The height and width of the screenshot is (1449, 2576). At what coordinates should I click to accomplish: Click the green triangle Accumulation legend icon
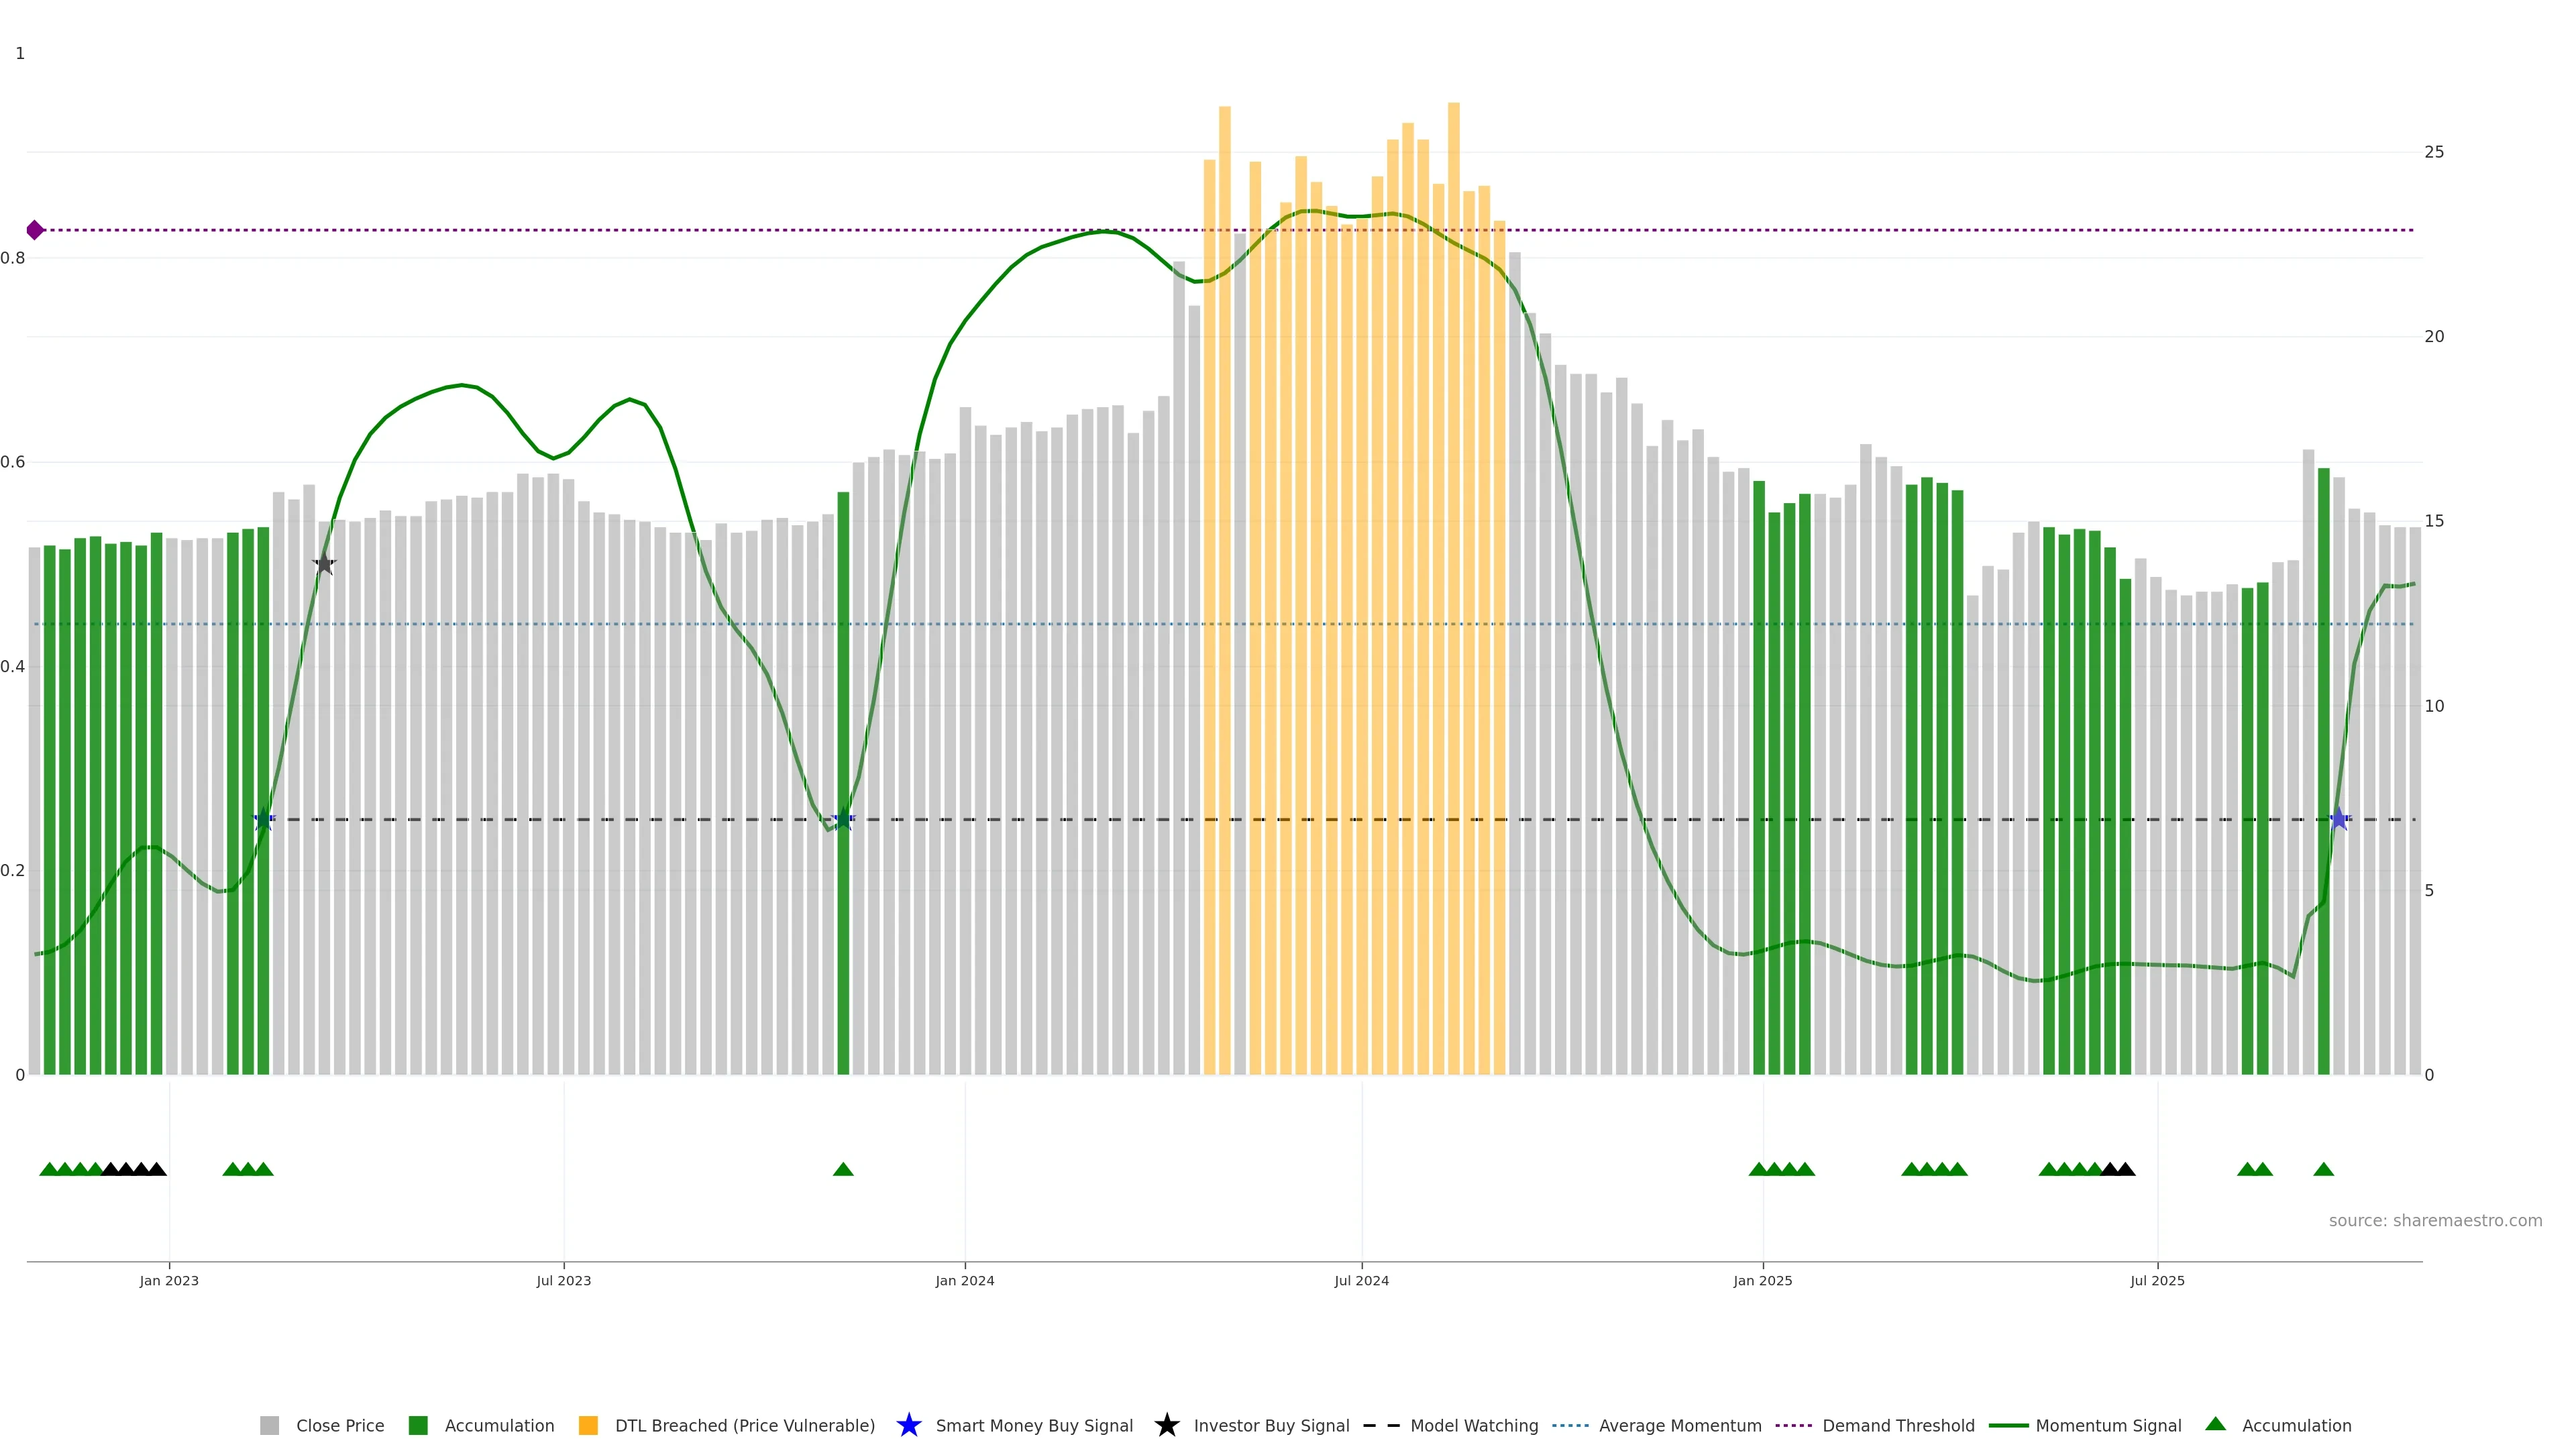(x=2215, y=1424)
